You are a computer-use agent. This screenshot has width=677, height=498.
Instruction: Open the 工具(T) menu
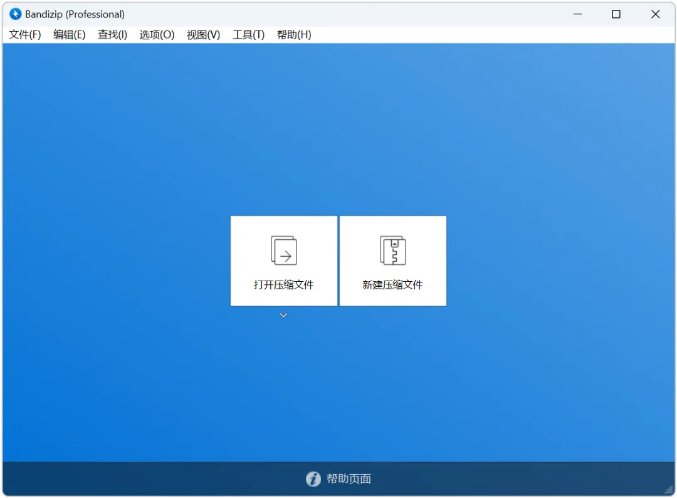pos(248,35)
